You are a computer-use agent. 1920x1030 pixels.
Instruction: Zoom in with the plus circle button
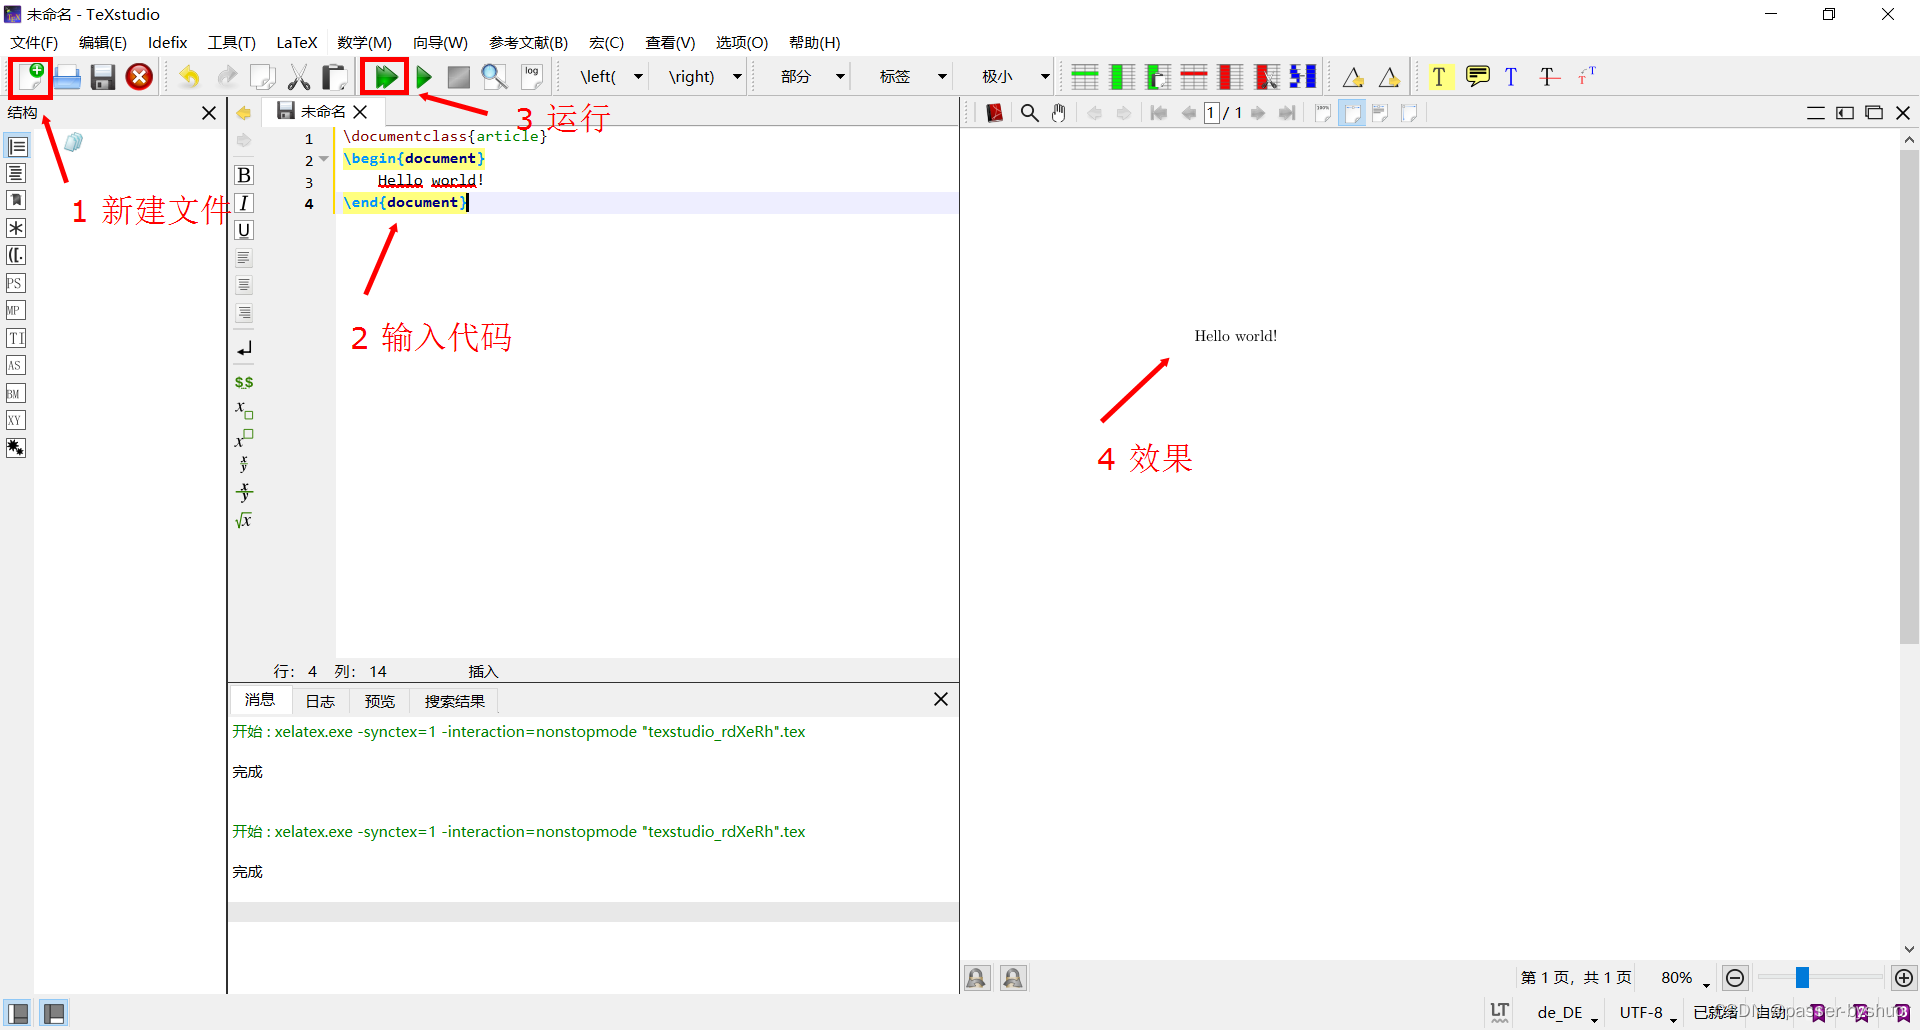pos(1904,978)
